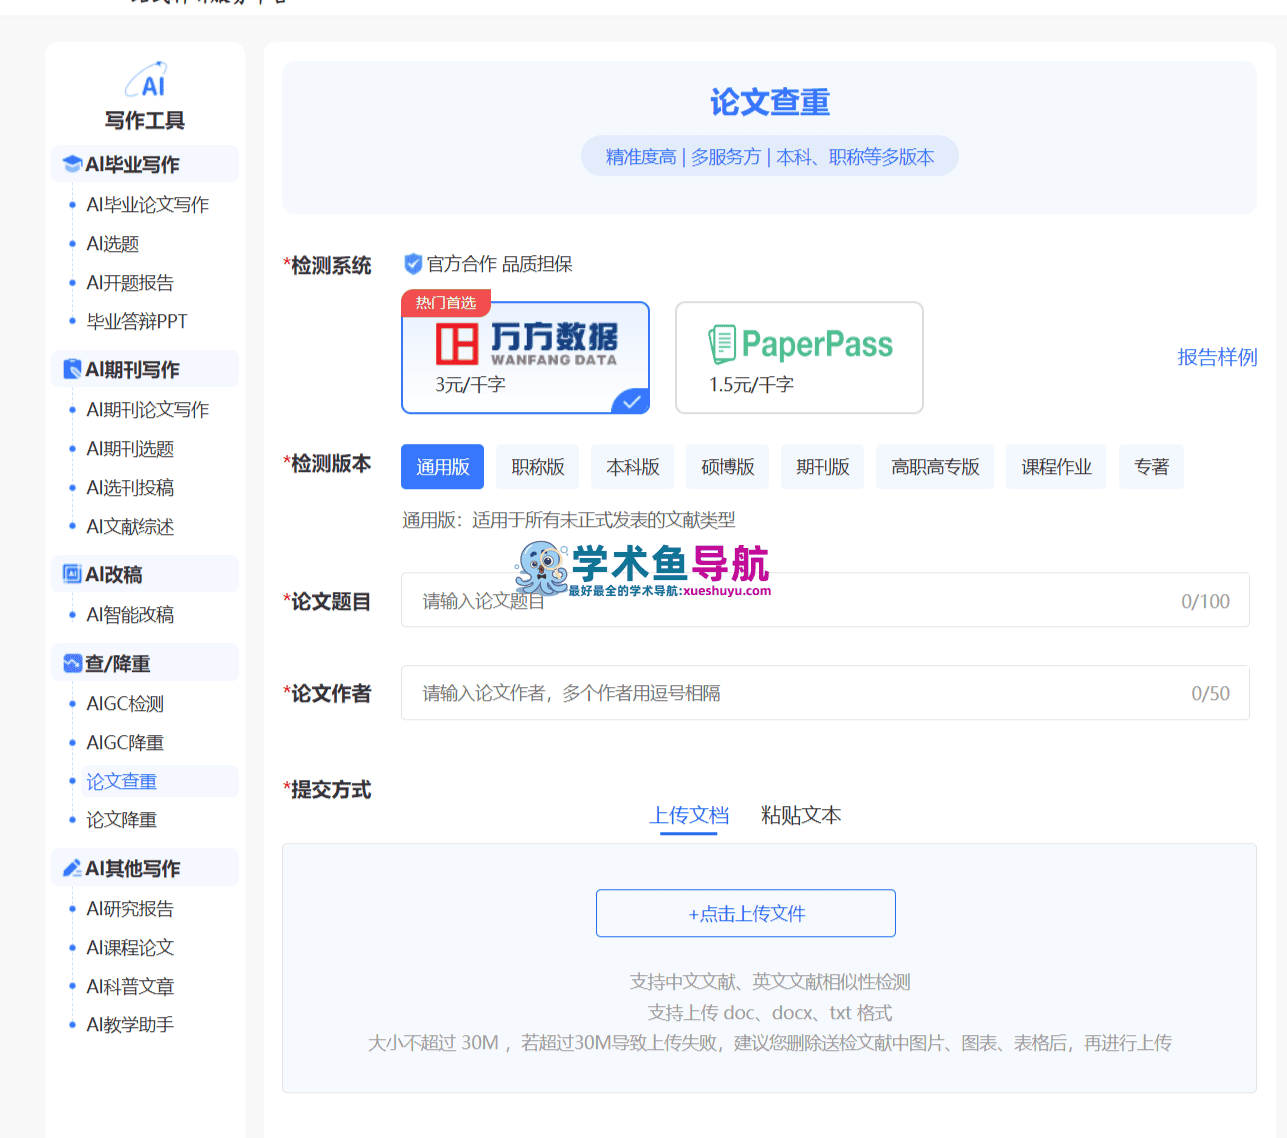Choose the 专著 detection version
Image resolution: width=1287 pixels, height=1138 pixels.
click(x=1151, y=467)
